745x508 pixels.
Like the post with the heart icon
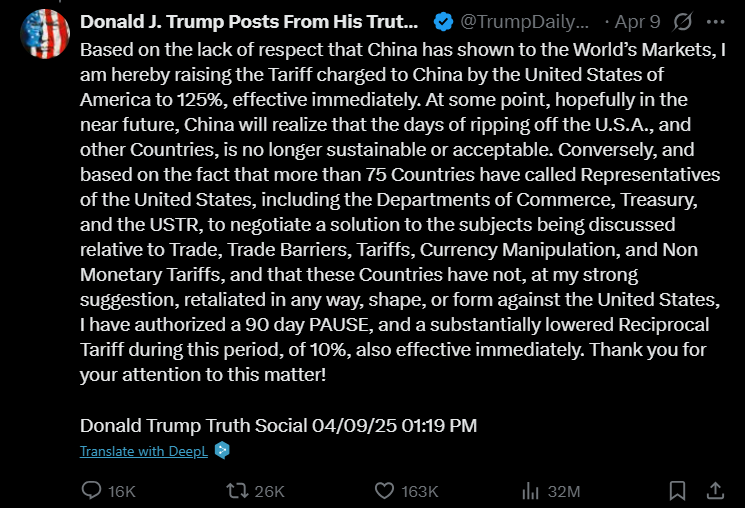point(385,490)
